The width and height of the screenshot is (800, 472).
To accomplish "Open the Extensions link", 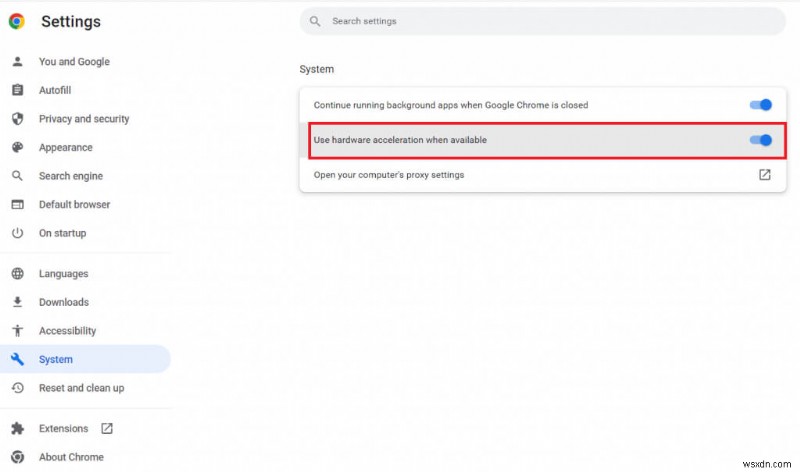I will [x=63, y=429].
